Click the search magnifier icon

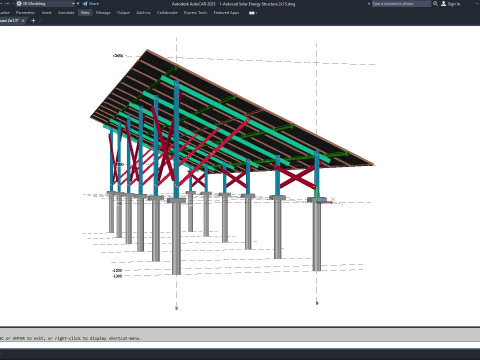pos(435,4)
